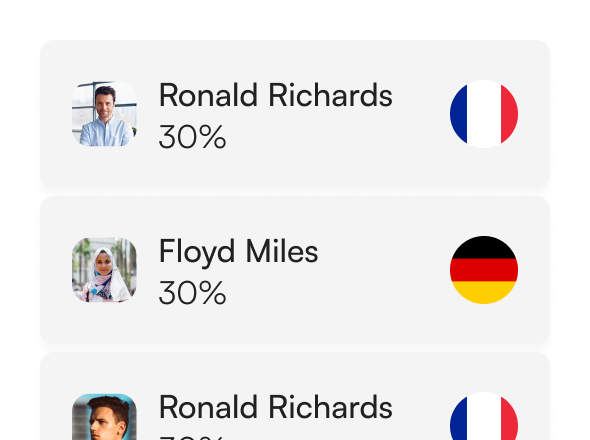Click the white stripe of the topmost French flag
This screenshot has width=590, height=440.
[484, 114]
